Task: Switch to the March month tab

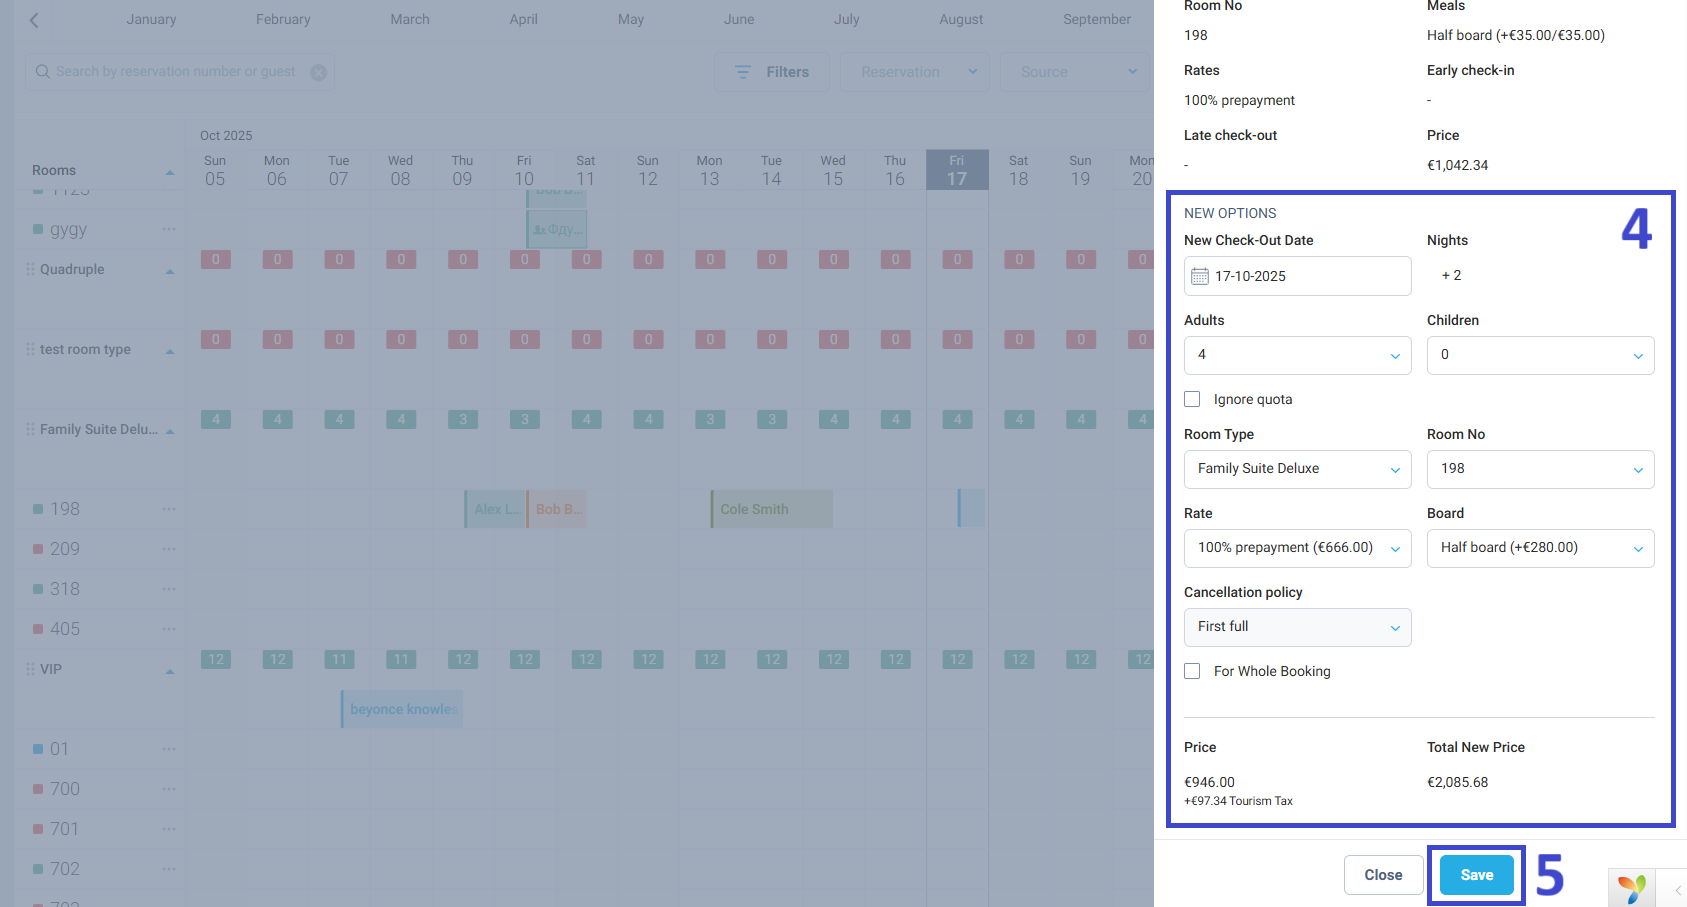Action: (409, 19)
